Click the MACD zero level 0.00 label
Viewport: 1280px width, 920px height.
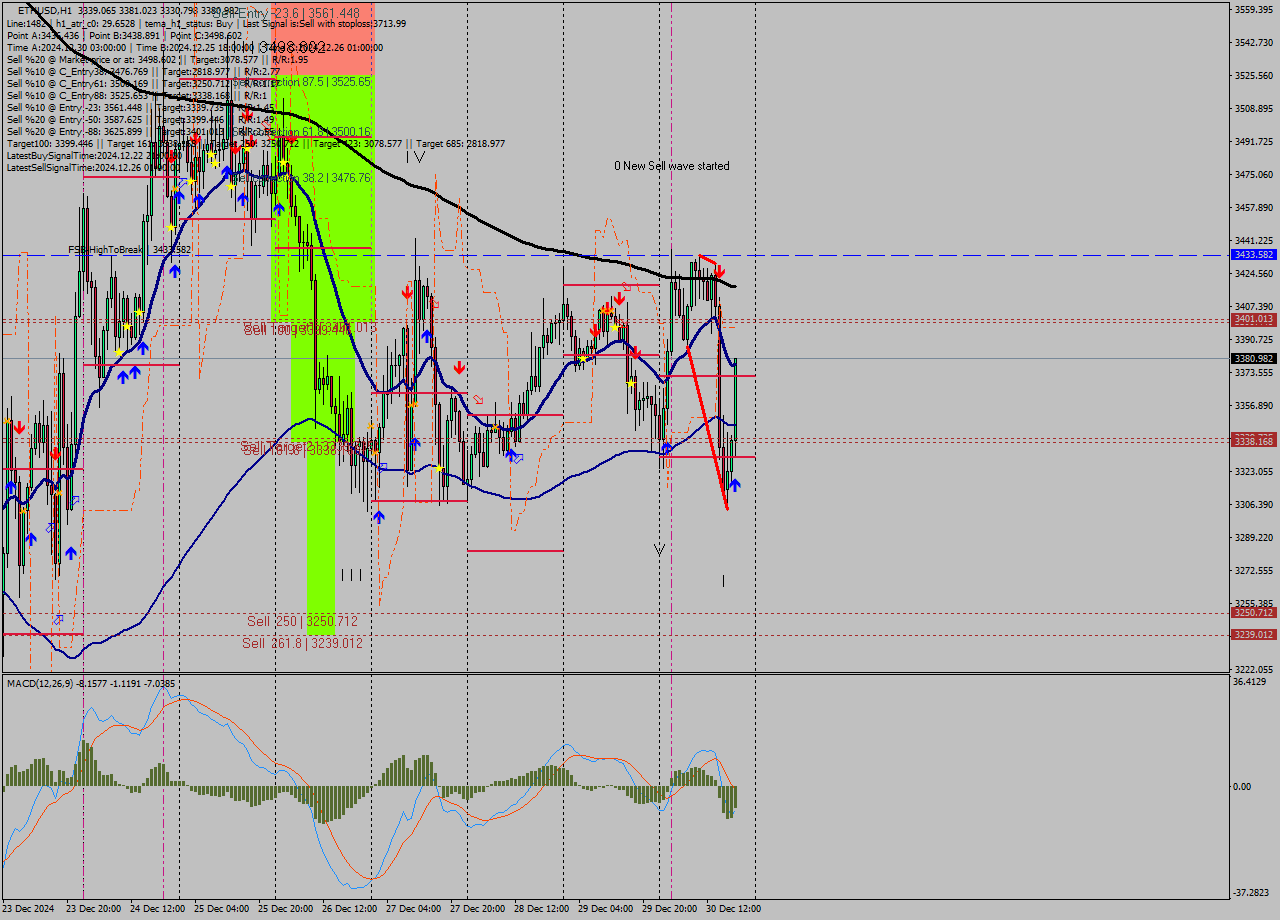1241,786
